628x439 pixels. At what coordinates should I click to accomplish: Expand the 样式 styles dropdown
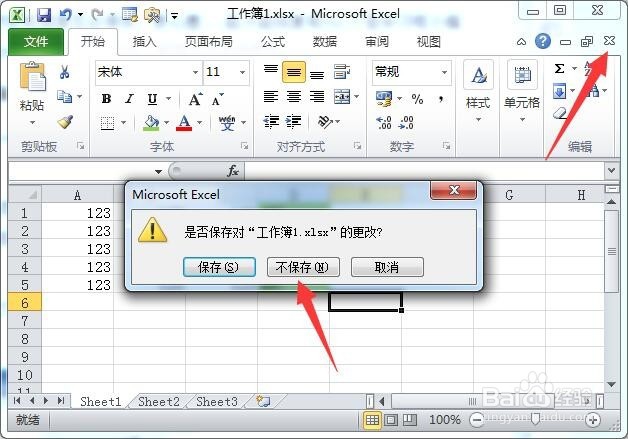point(478,119)
